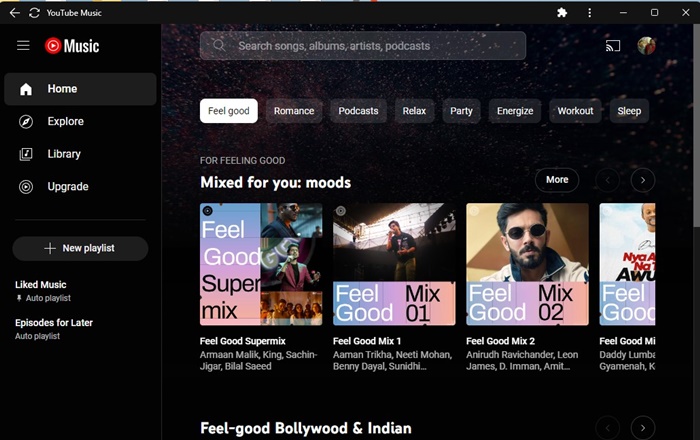This screenshot has width=700, height=440.
Task: Click the Feel Good Mix 1 title
Action: [367, 341]
